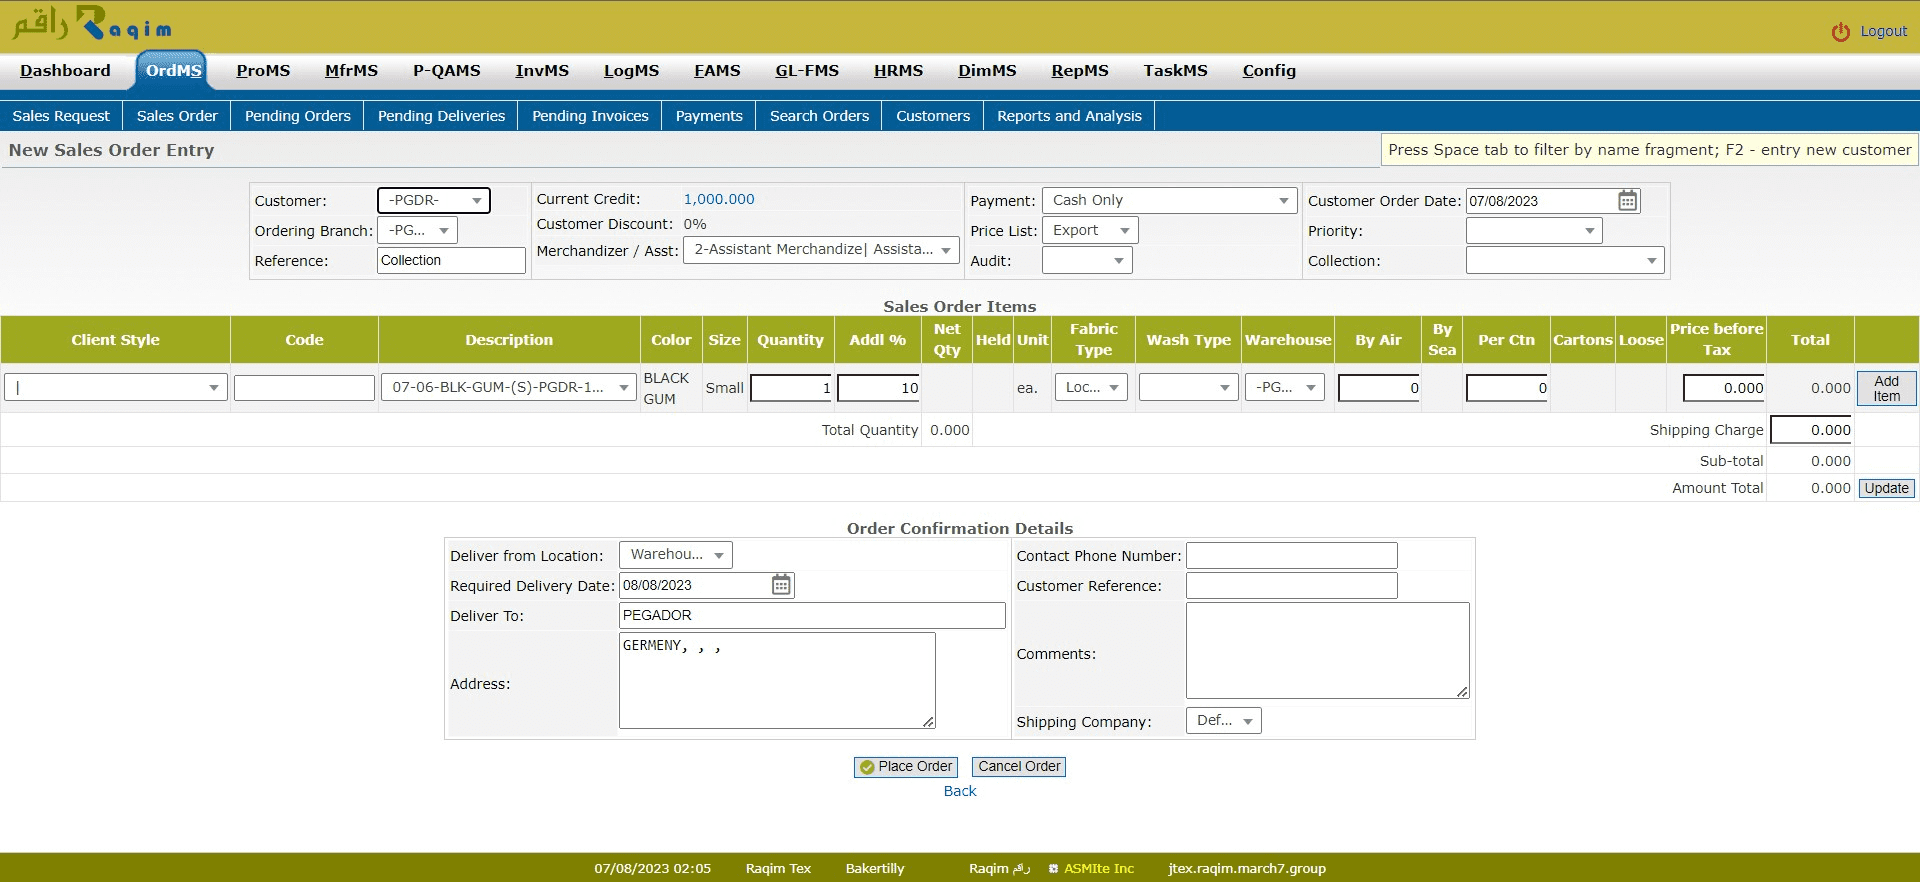
Task: Open the Sales Request submenu
Action: 61,116
